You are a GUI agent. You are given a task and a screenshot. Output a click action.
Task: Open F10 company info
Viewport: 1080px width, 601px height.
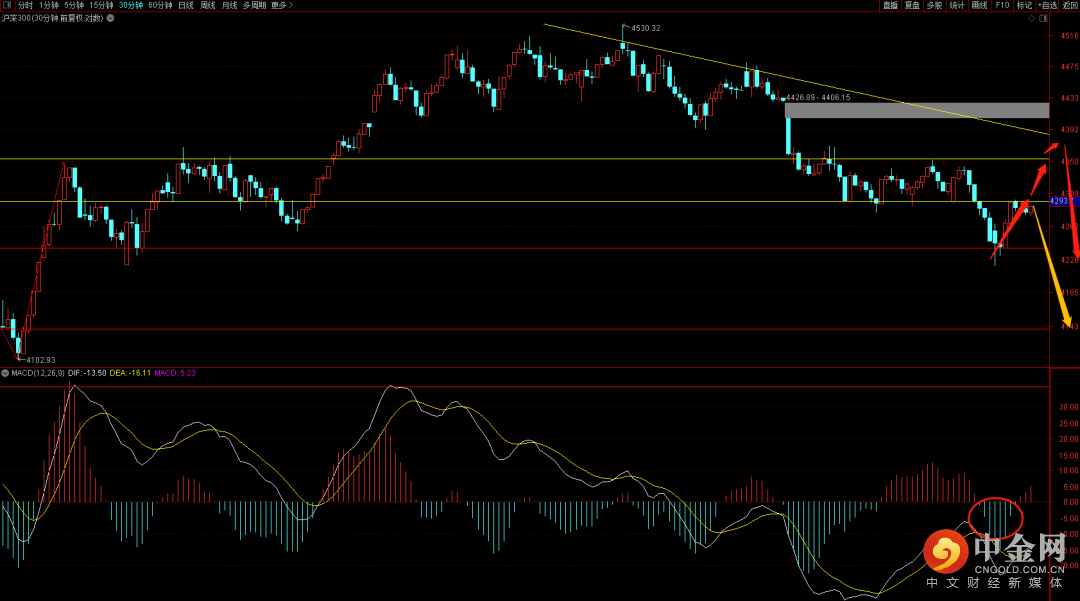click(x=1002, y=5)
